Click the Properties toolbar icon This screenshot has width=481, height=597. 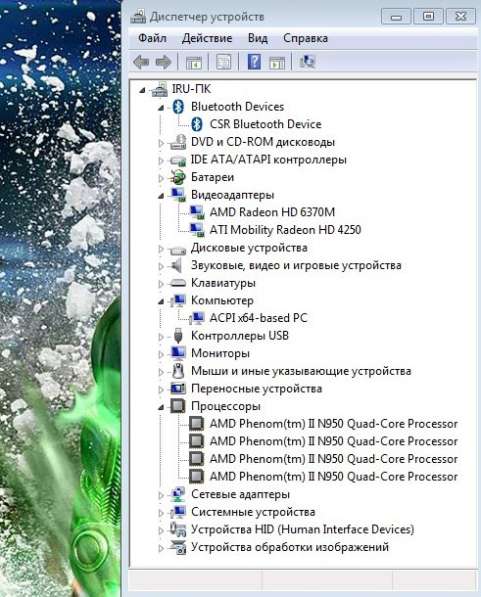[x=224, y=62]
